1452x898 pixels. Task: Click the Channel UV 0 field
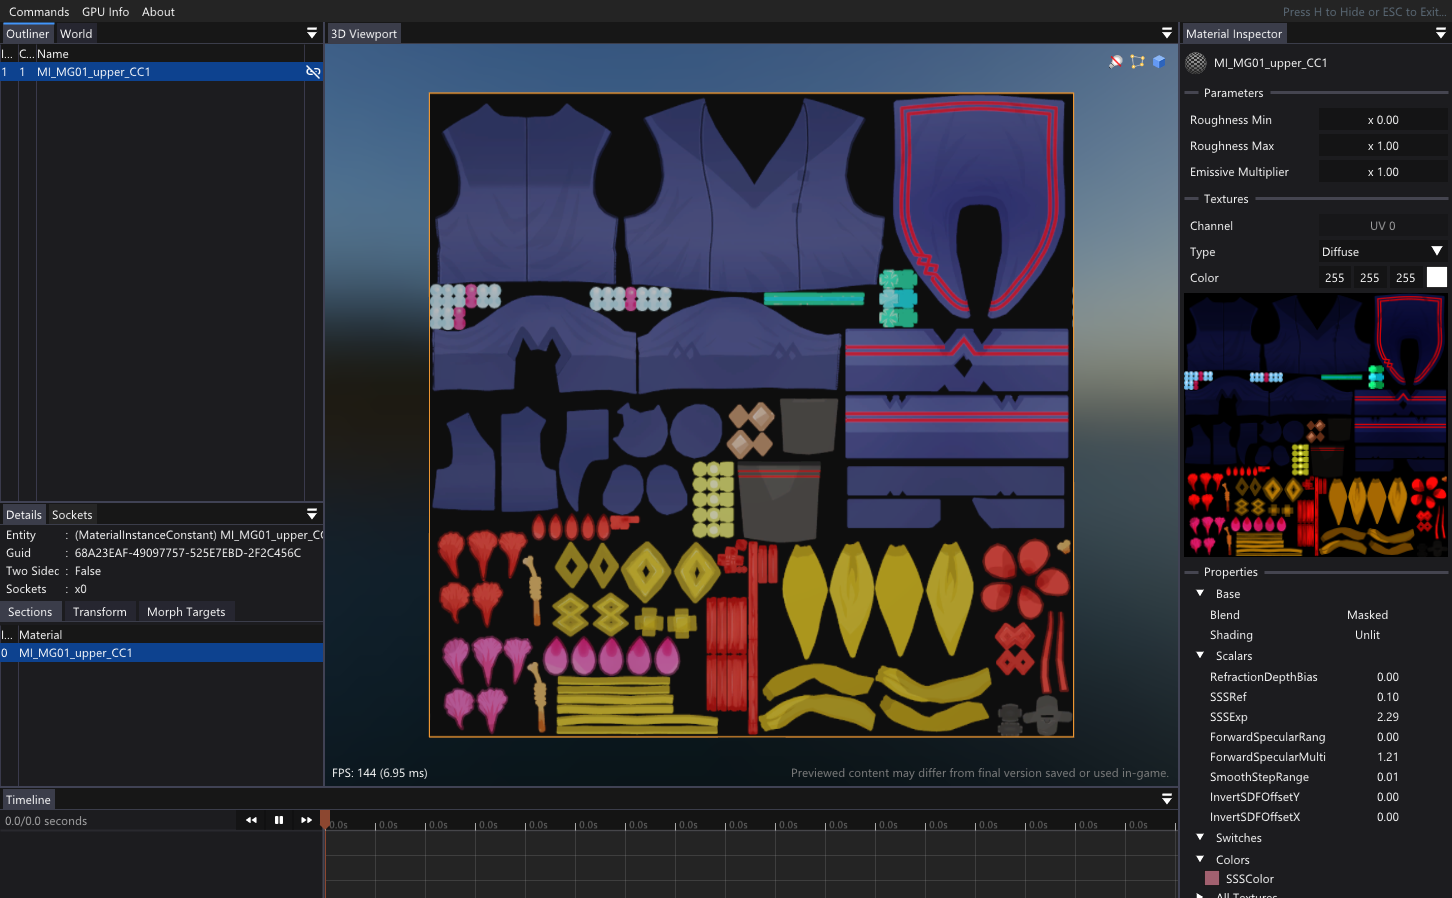(x=1383, y=226)
